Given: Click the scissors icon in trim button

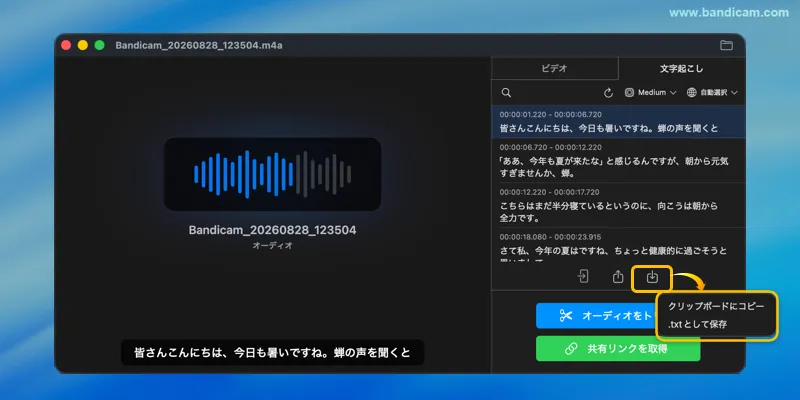Looking at the screenshot, I should [566, 316].
